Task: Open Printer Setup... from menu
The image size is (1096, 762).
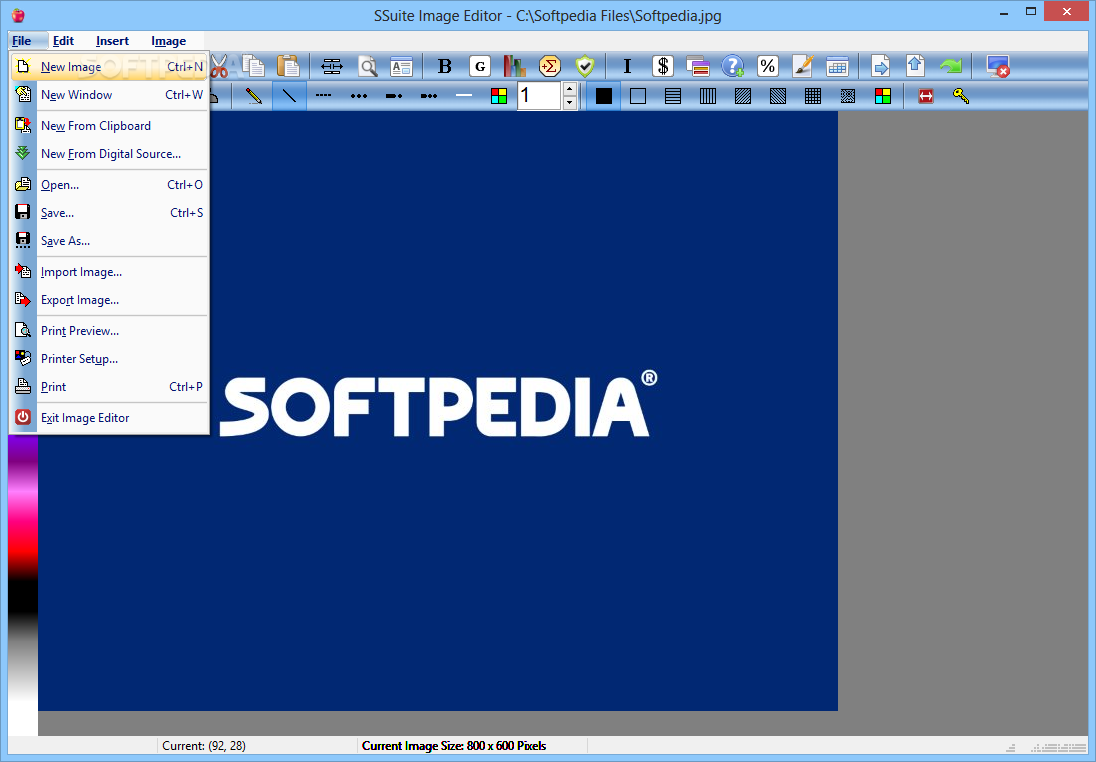Action: tap(109, 359)
